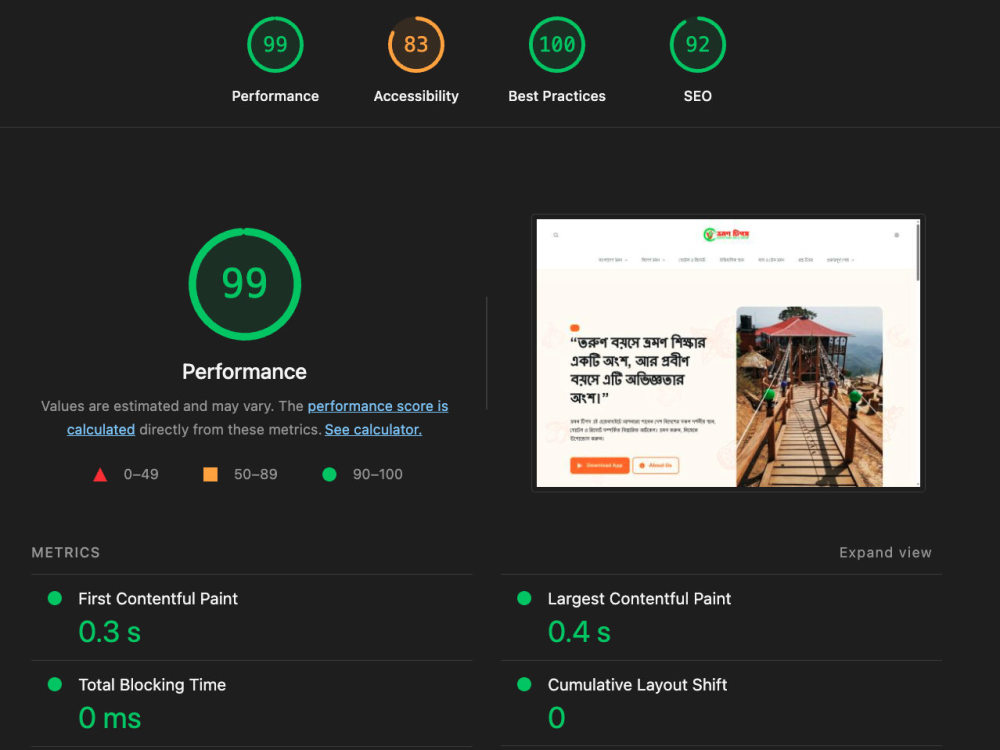This screenshot has height=750, width=1000.
Task: Click the '0 ms' Total Blocking Time value
Action: pyautogui.click(x=109, y=718)
